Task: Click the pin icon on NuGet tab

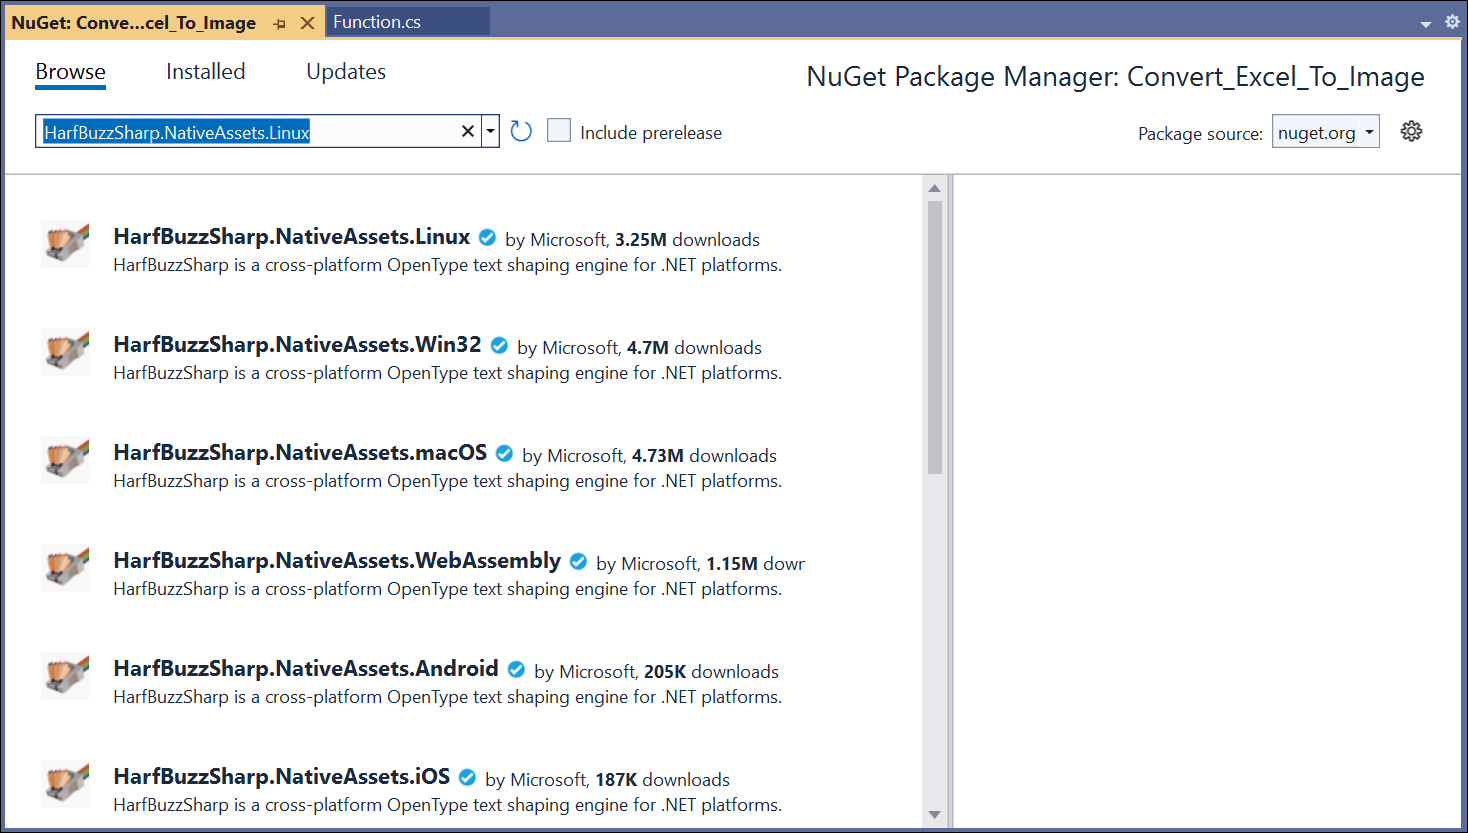Action: coord(279,23)
